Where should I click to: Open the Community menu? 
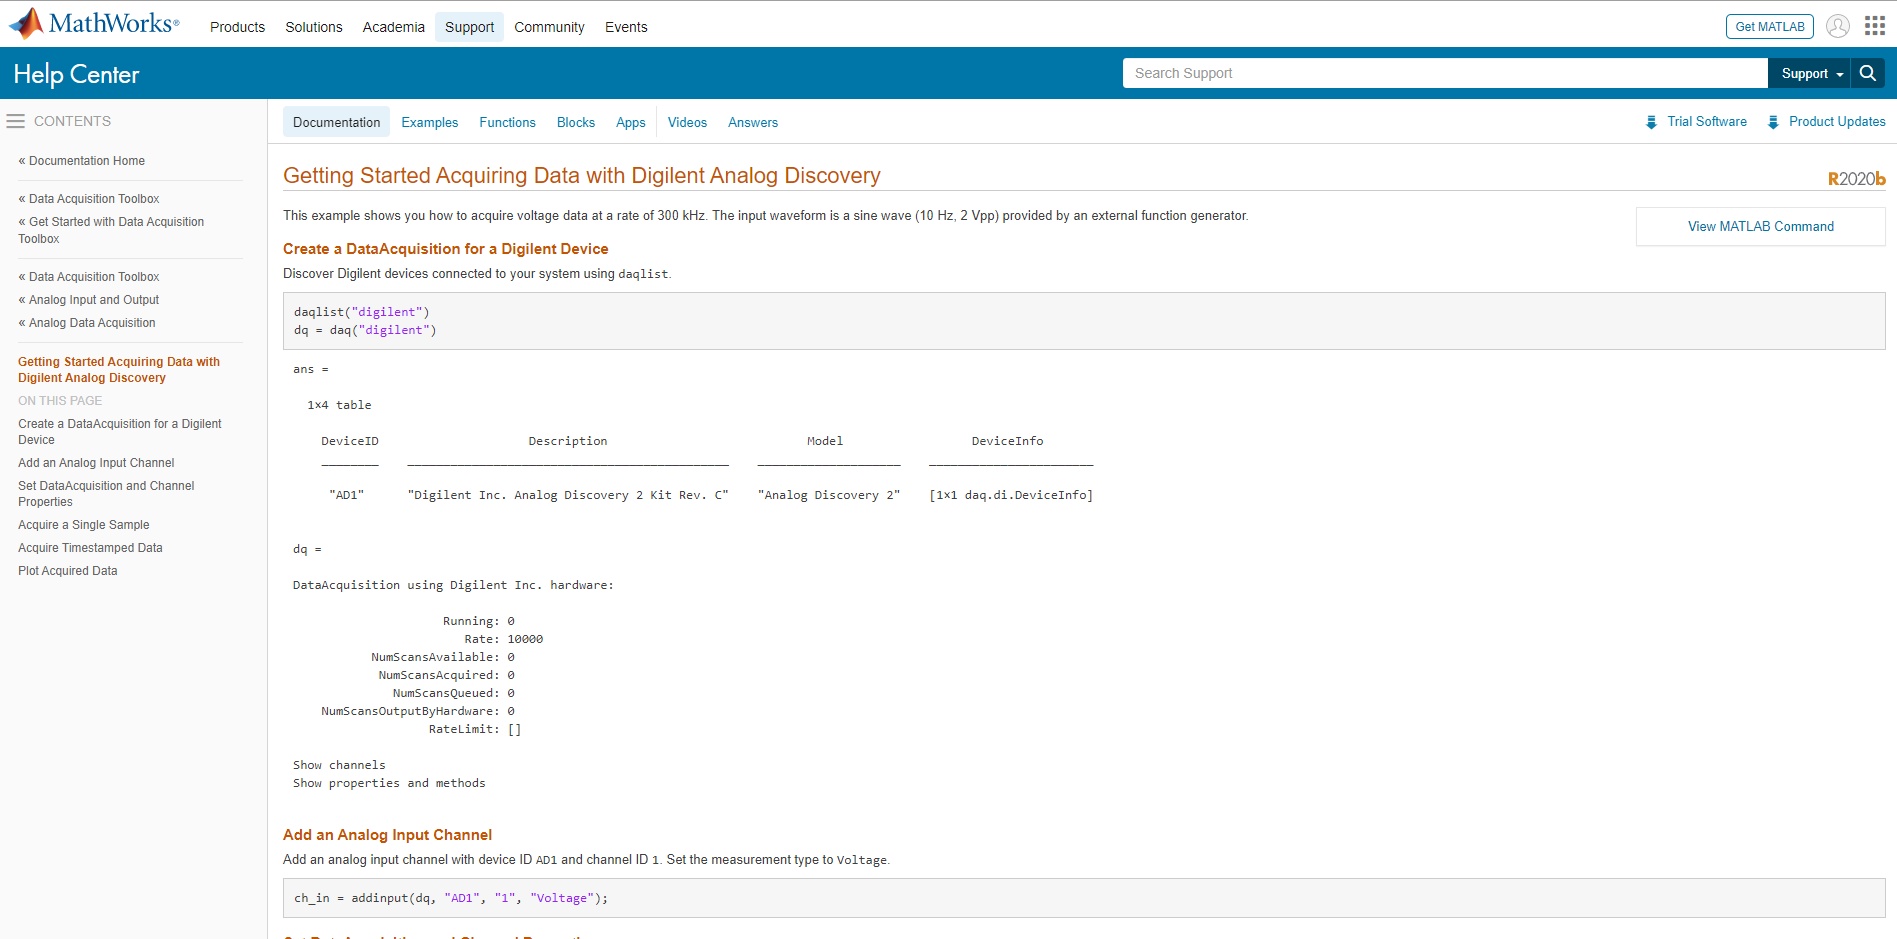(x=549, y=27)
